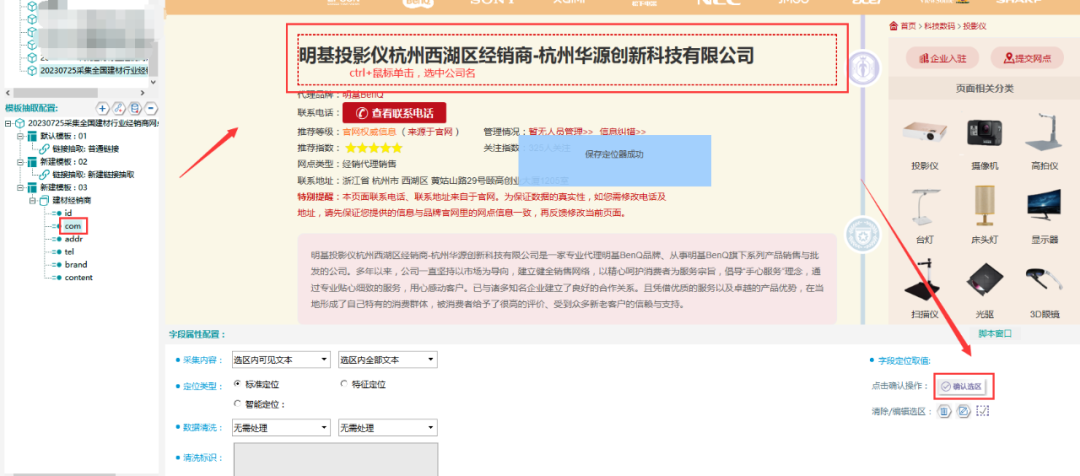Click the 扫描仪 scanner category icon
Viewport: 1080px width, 476px height.
(924, 280)
